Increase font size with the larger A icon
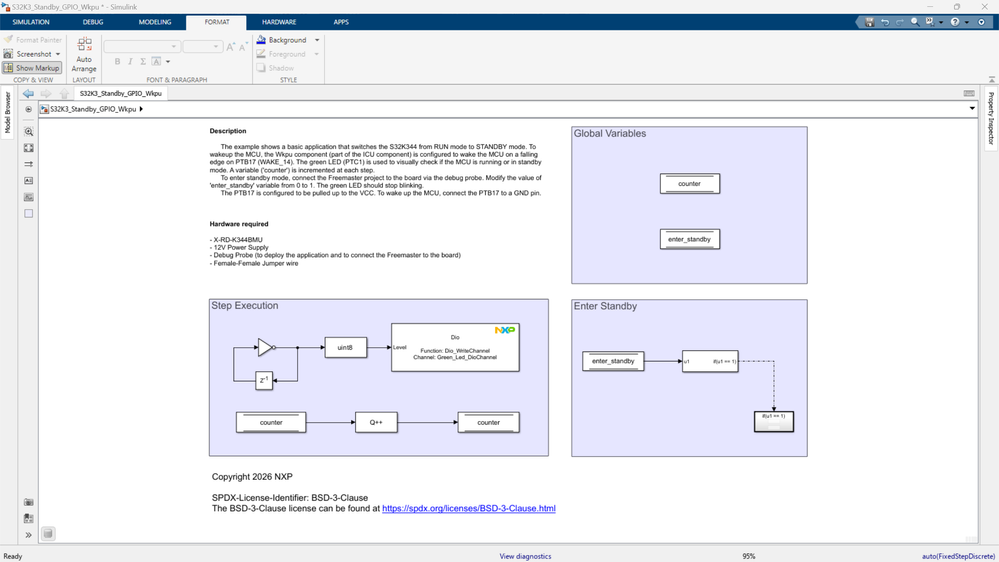Image resolution: width=999 pixels, height=562 pixels. 231,47
